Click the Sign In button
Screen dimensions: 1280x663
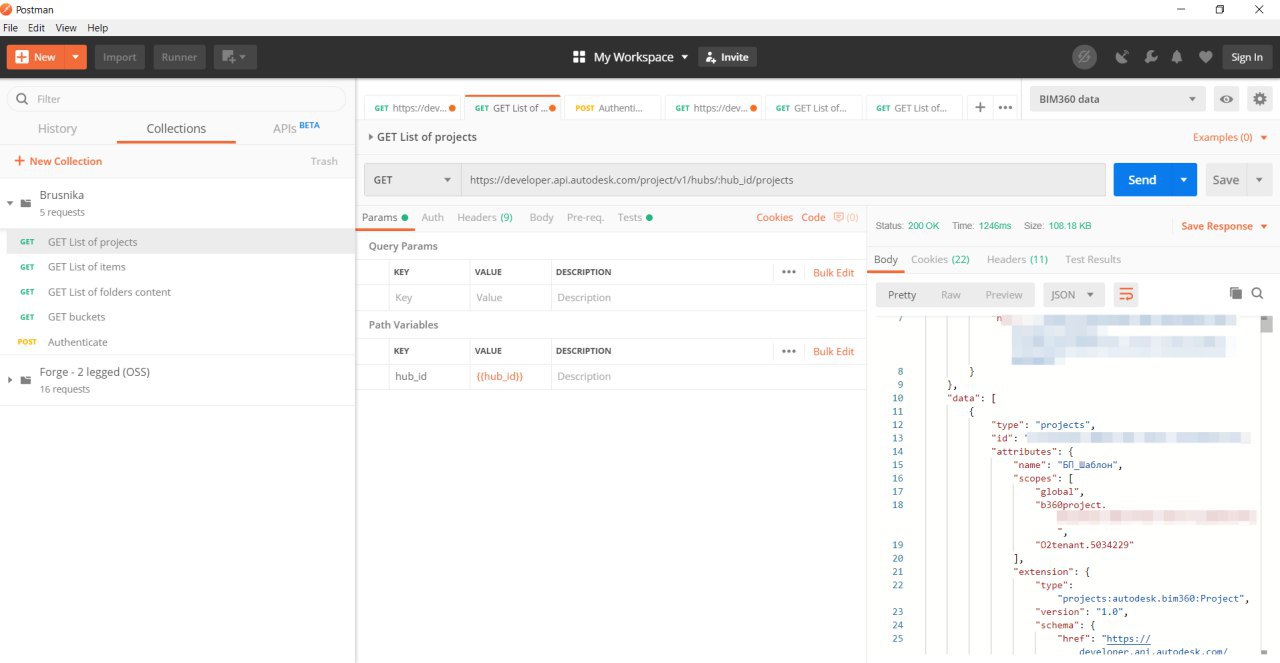tap(1247, 57)
